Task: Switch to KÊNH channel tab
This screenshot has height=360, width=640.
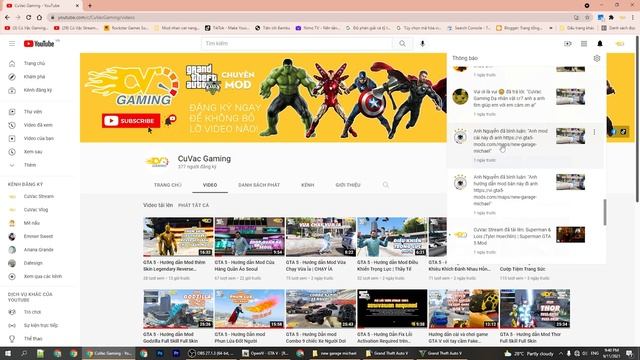Action: [x=307, y=185]
